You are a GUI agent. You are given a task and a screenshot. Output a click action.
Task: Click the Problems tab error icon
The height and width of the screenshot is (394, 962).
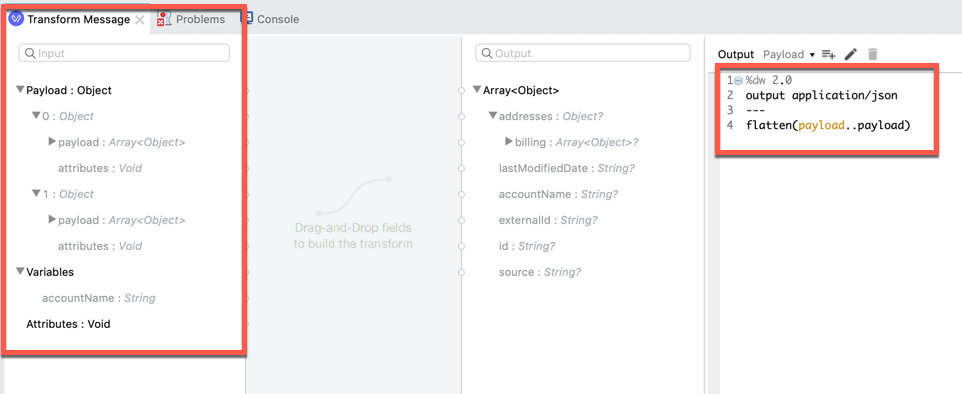(x=164, y=18)
